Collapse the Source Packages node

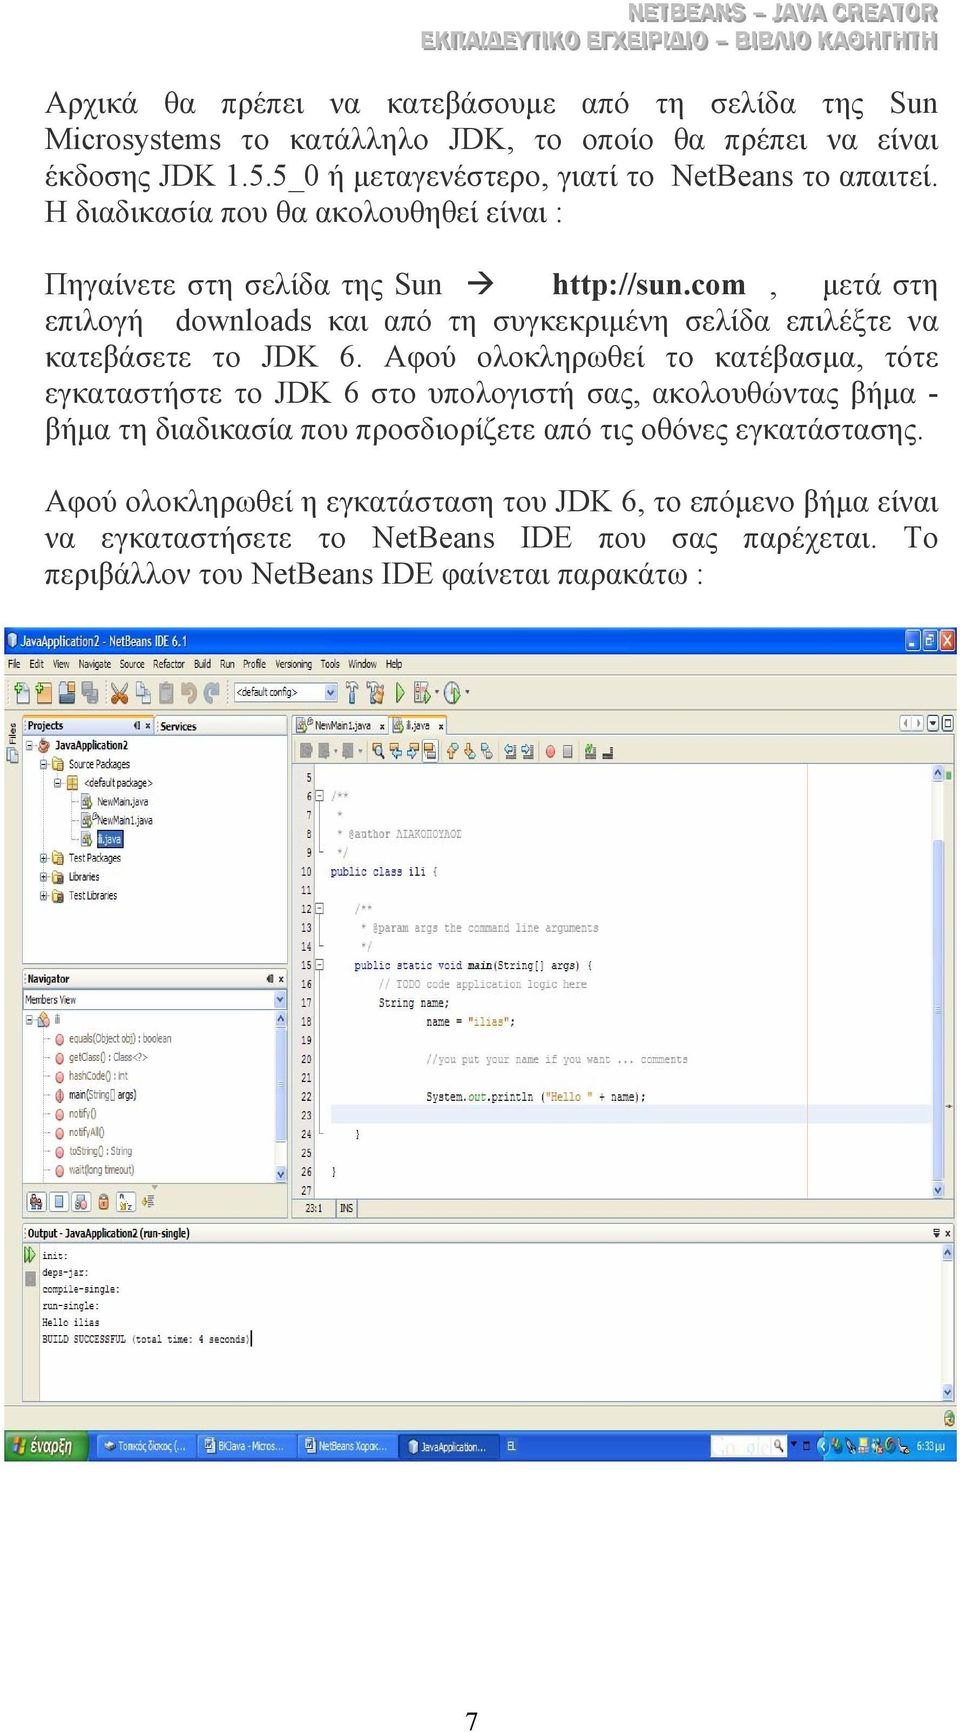pyautogui.click(x=44, y=764)
